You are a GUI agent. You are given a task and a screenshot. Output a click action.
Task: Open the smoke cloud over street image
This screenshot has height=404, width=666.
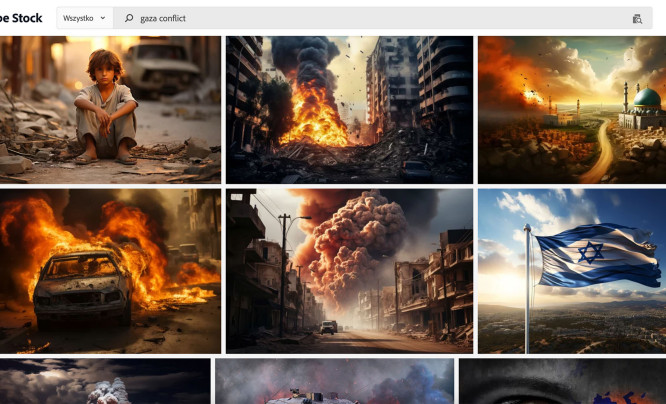click(349, 271)
